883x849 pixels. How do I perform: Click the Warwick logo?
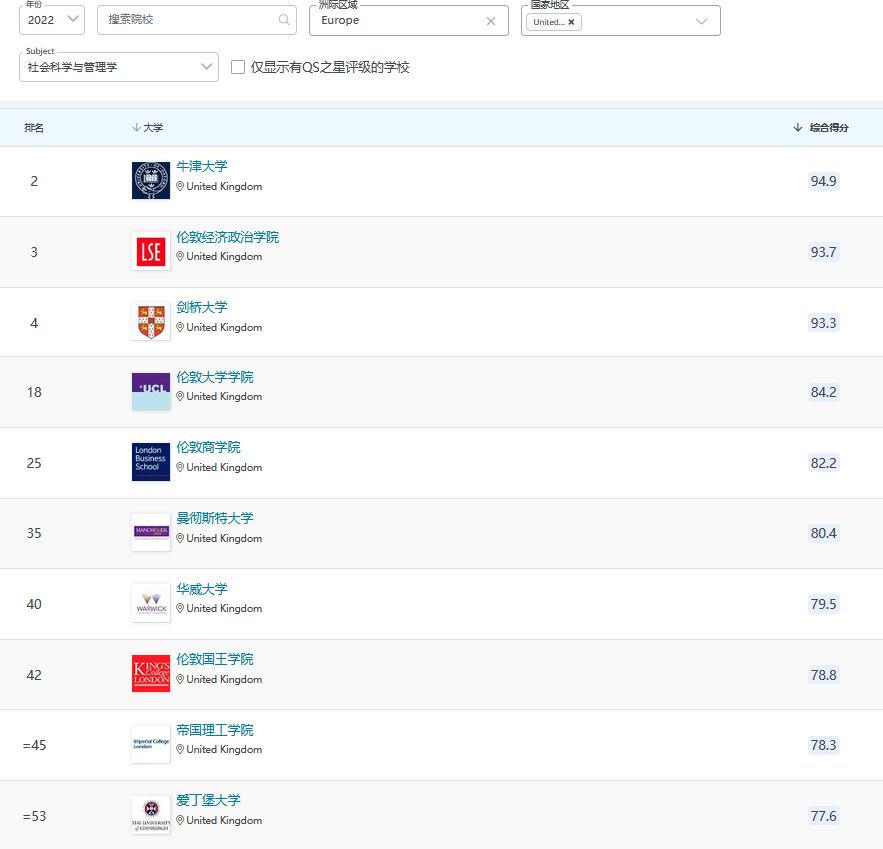click(x=151, y=603)
